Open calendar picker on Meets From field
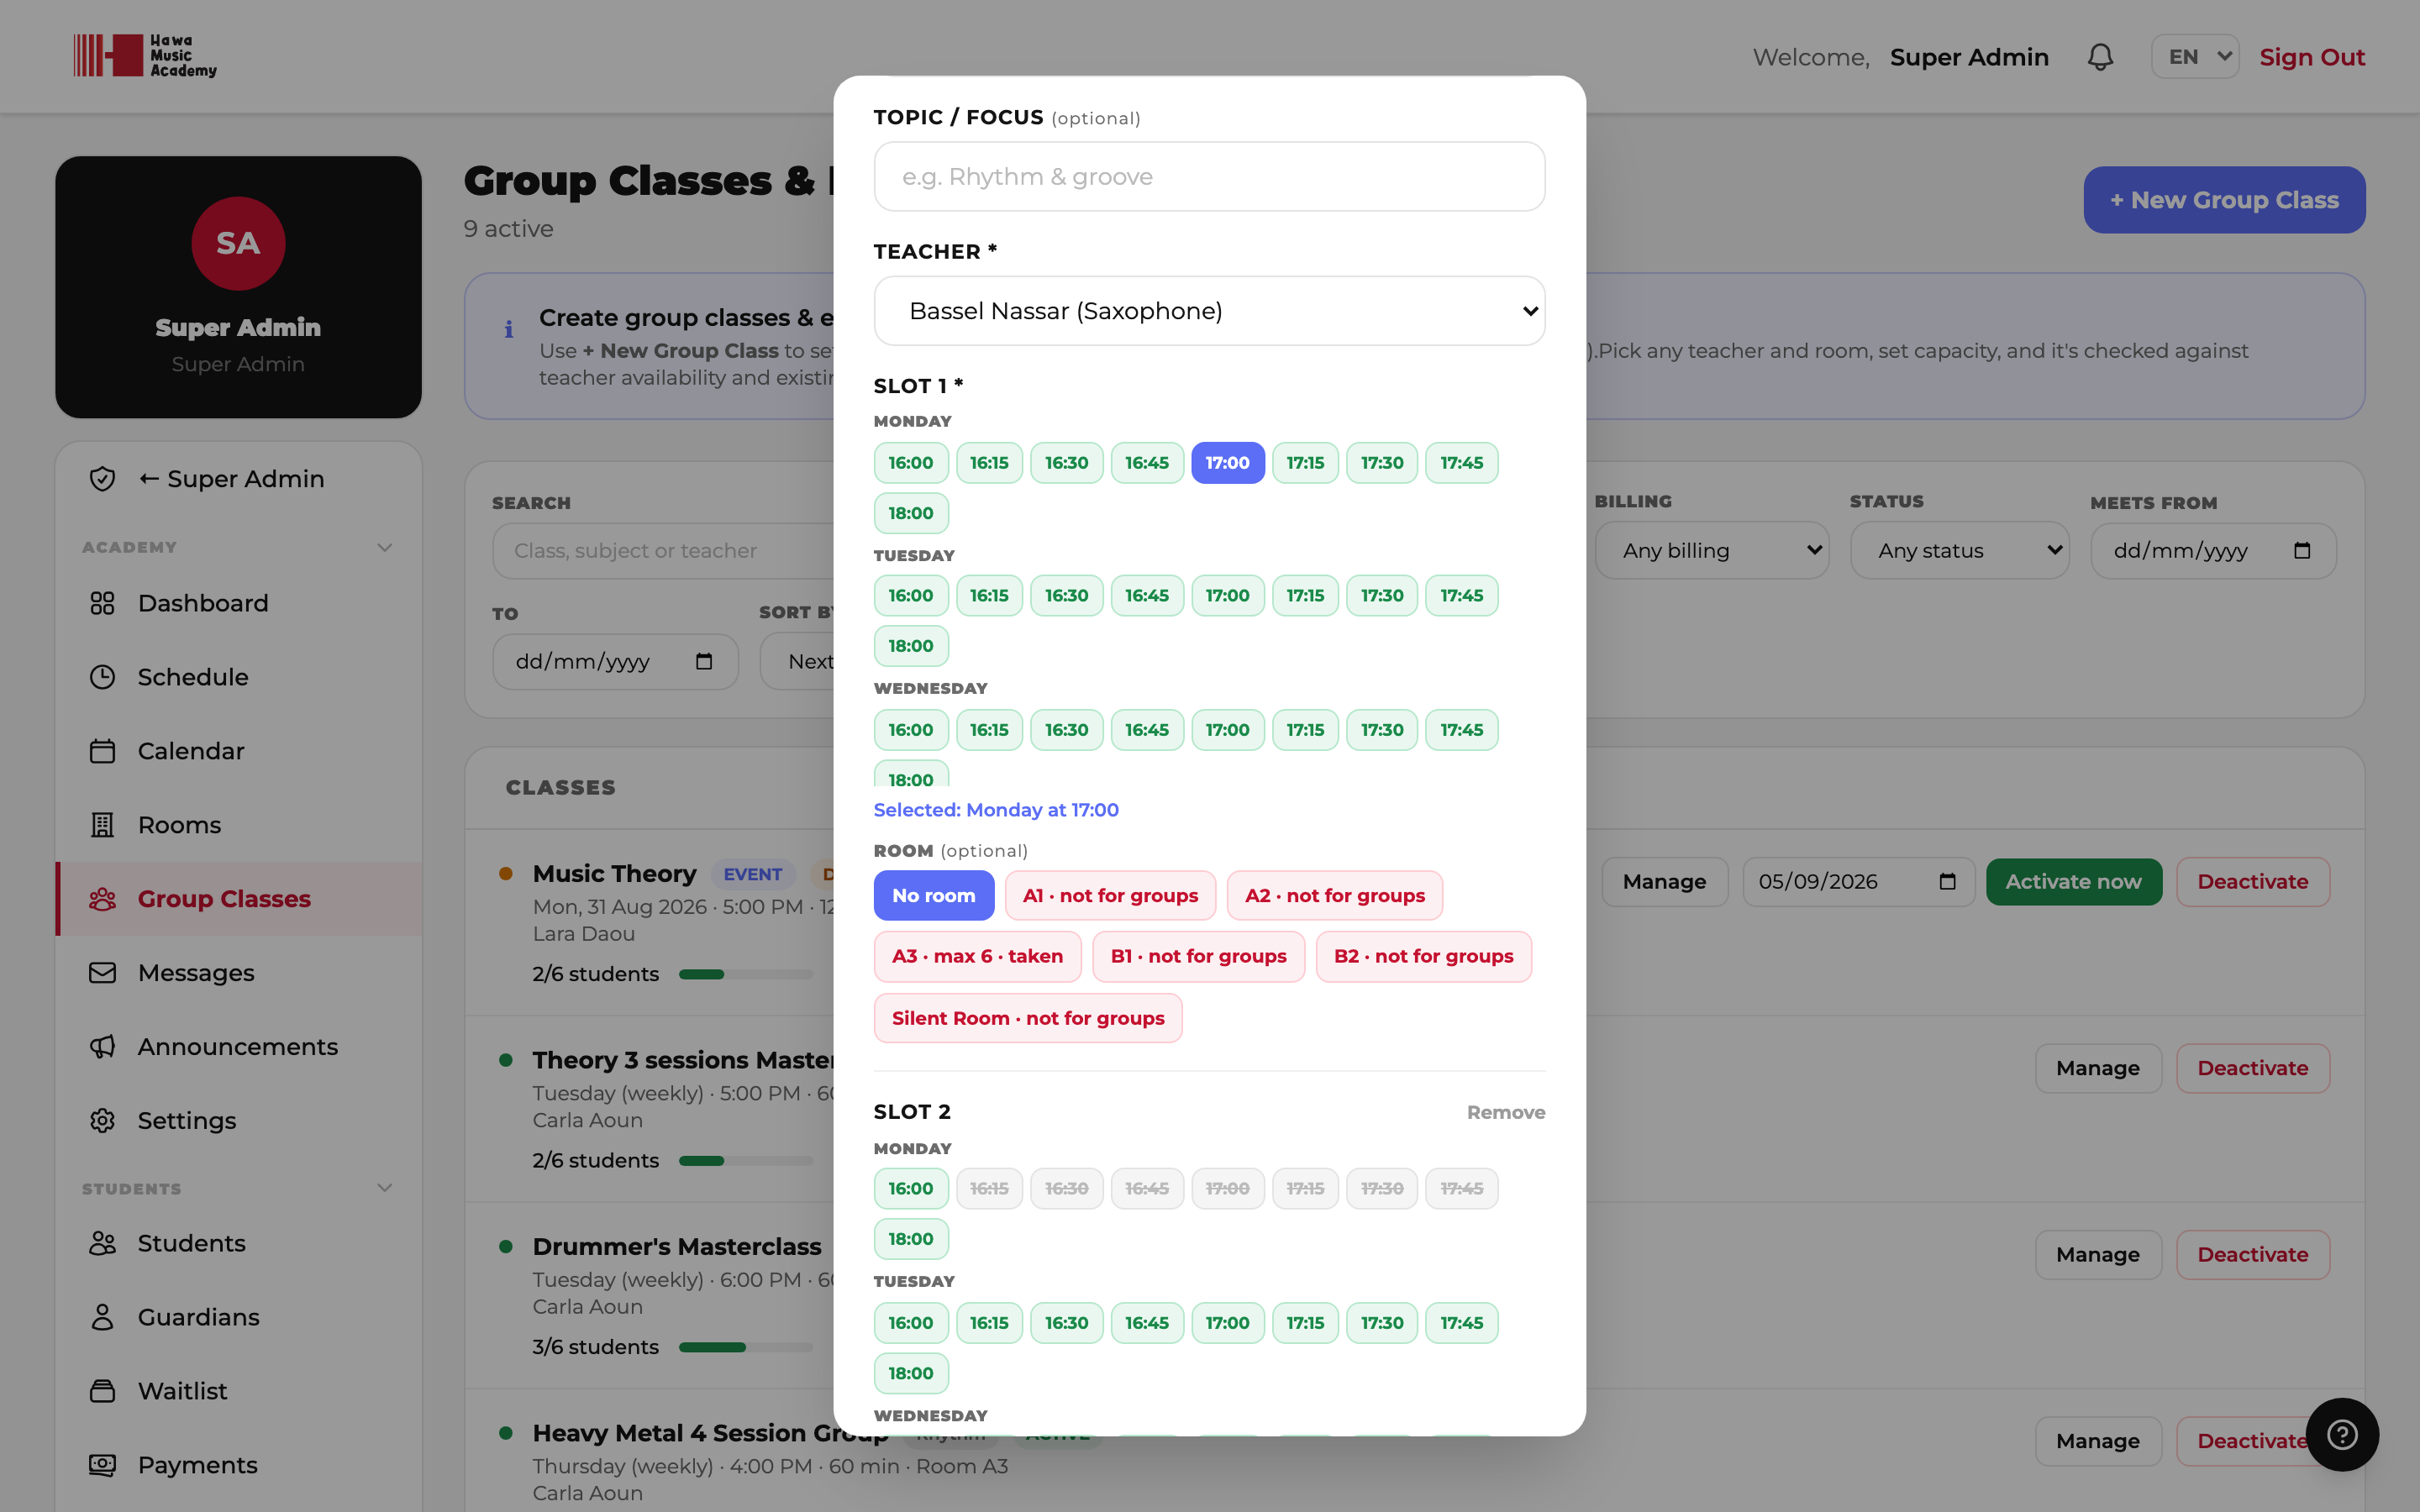Viewport: 2420px width, 1512px height. pos(2302,550)
